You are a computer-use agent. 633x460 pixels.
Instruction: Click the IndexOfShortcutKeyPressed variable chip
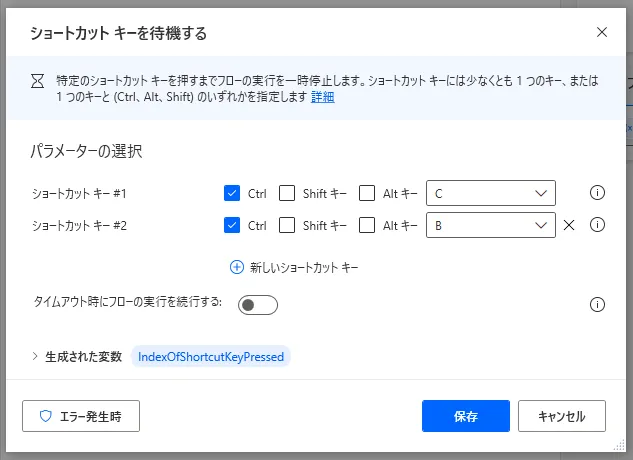211,356
